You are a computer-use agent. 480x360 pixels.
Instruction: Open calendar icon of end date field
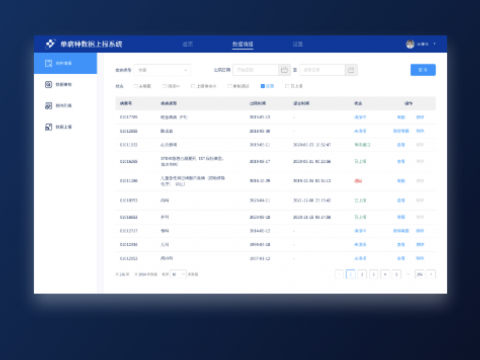click(x=351, y=70)
